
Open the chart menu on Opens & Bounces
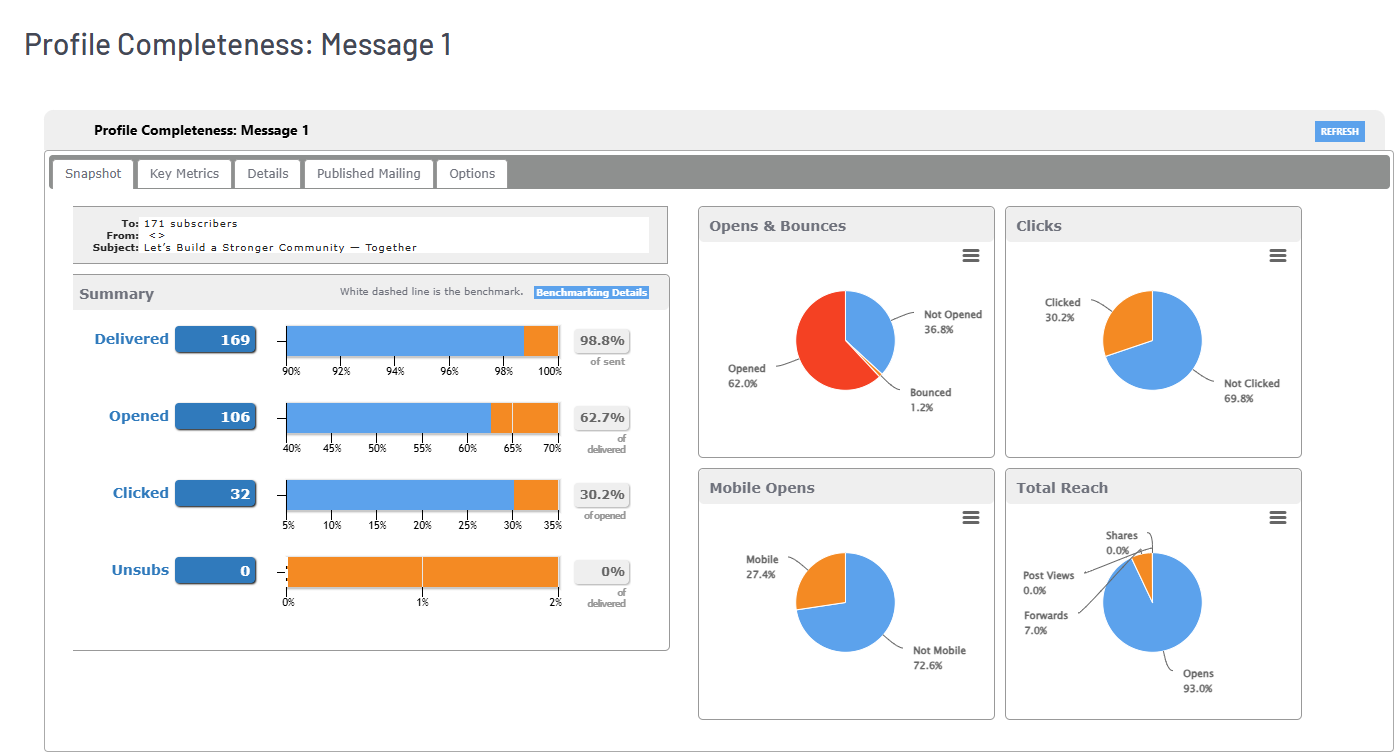[970, 256]
